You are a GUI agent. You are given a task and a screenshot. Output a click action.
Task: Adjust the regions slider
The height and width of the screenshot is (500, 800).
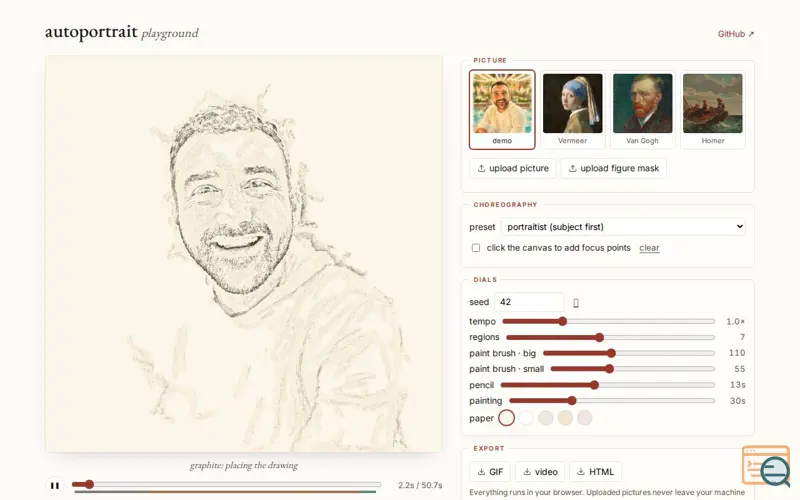click(x=610, y=337)
